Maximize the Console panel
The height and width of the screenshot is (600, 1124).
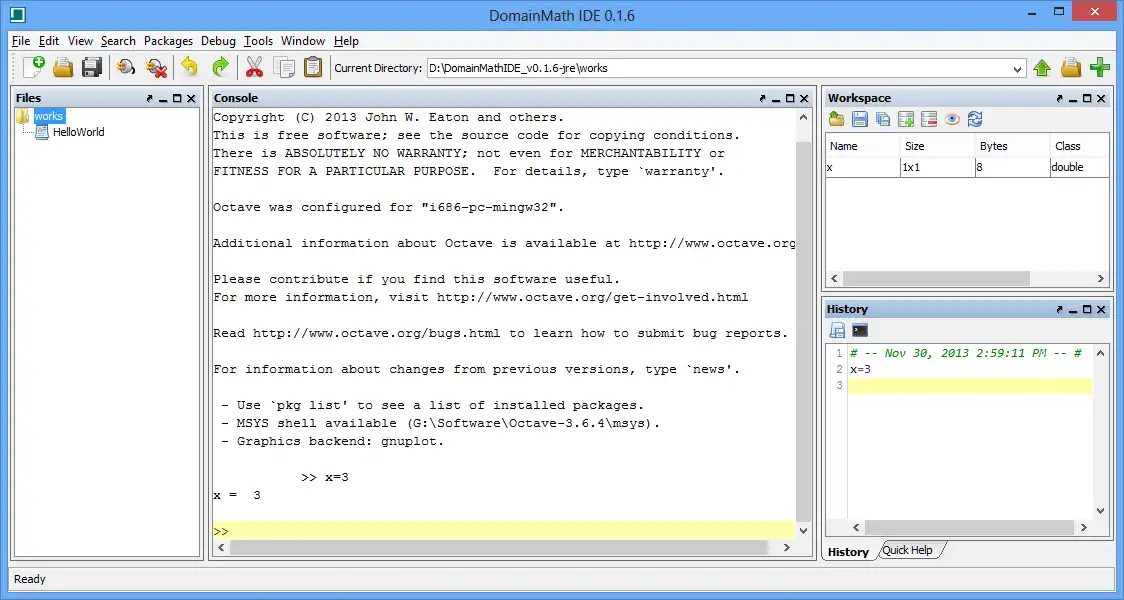(x=790, y=99)
